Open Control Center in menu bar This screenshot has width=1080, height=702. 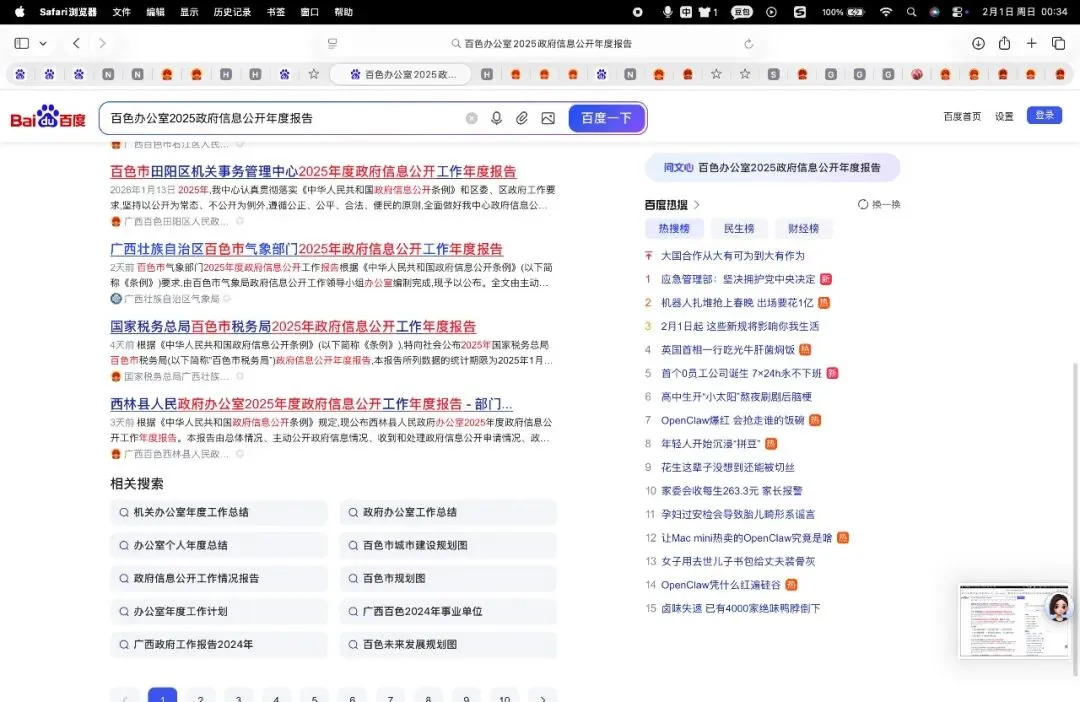[x=958, y=12]
